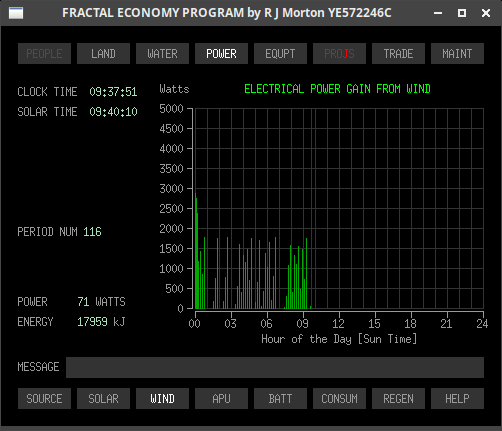Click the 5000 label on Watts axis
502x431 pixels.
171,109
